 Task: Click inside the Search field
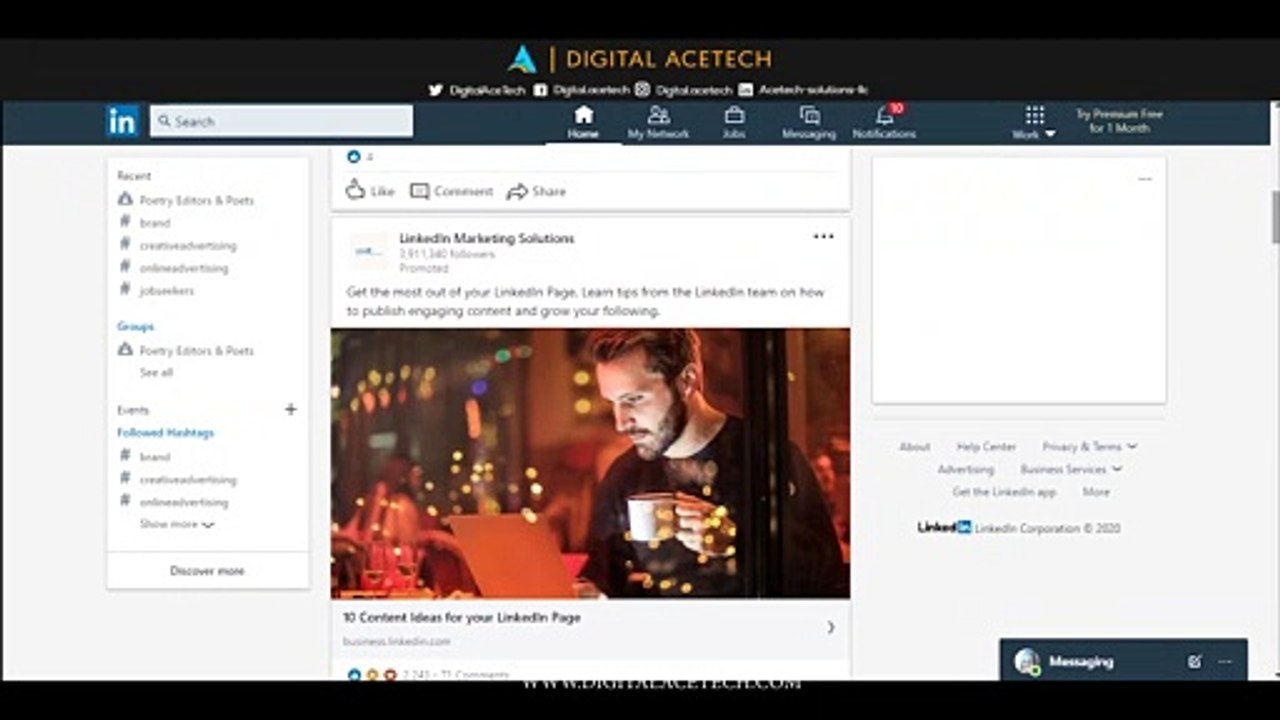(281, 121)
